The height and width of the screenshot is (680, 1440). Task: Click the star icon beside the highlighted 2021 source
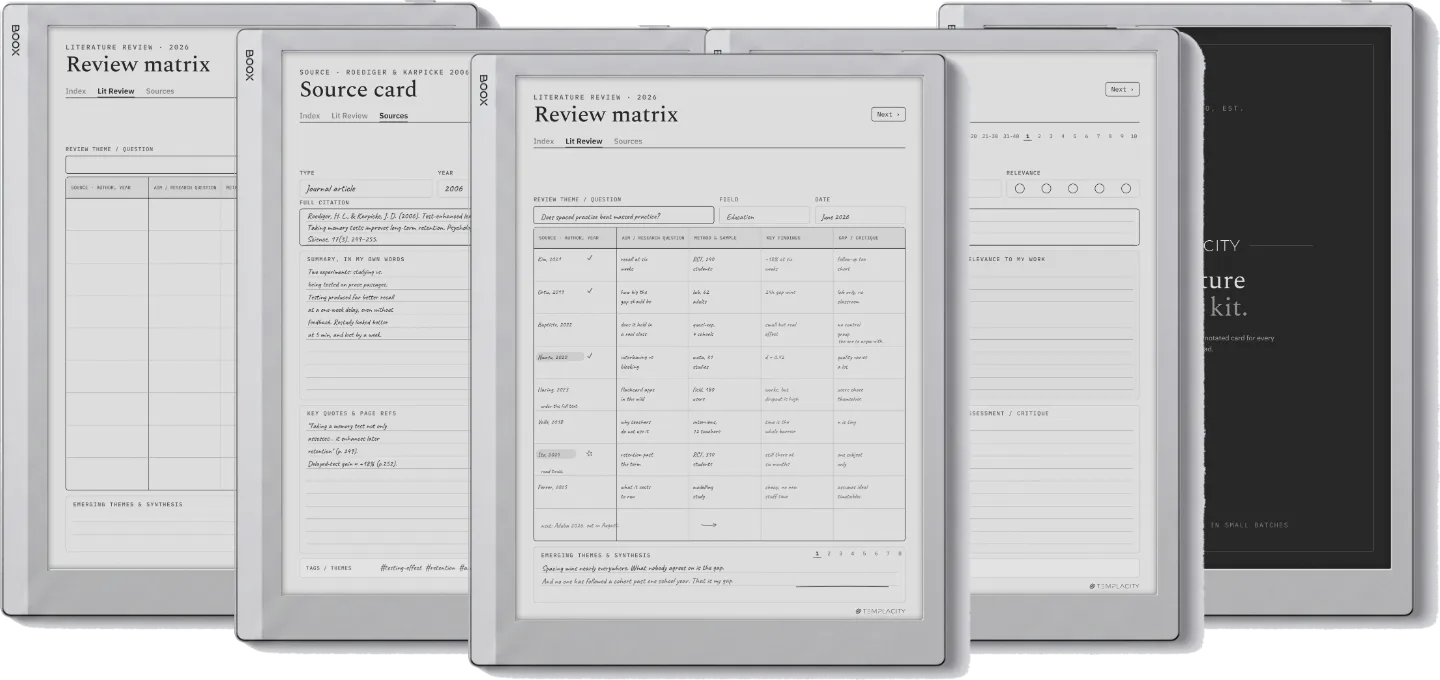pos(589,453)
